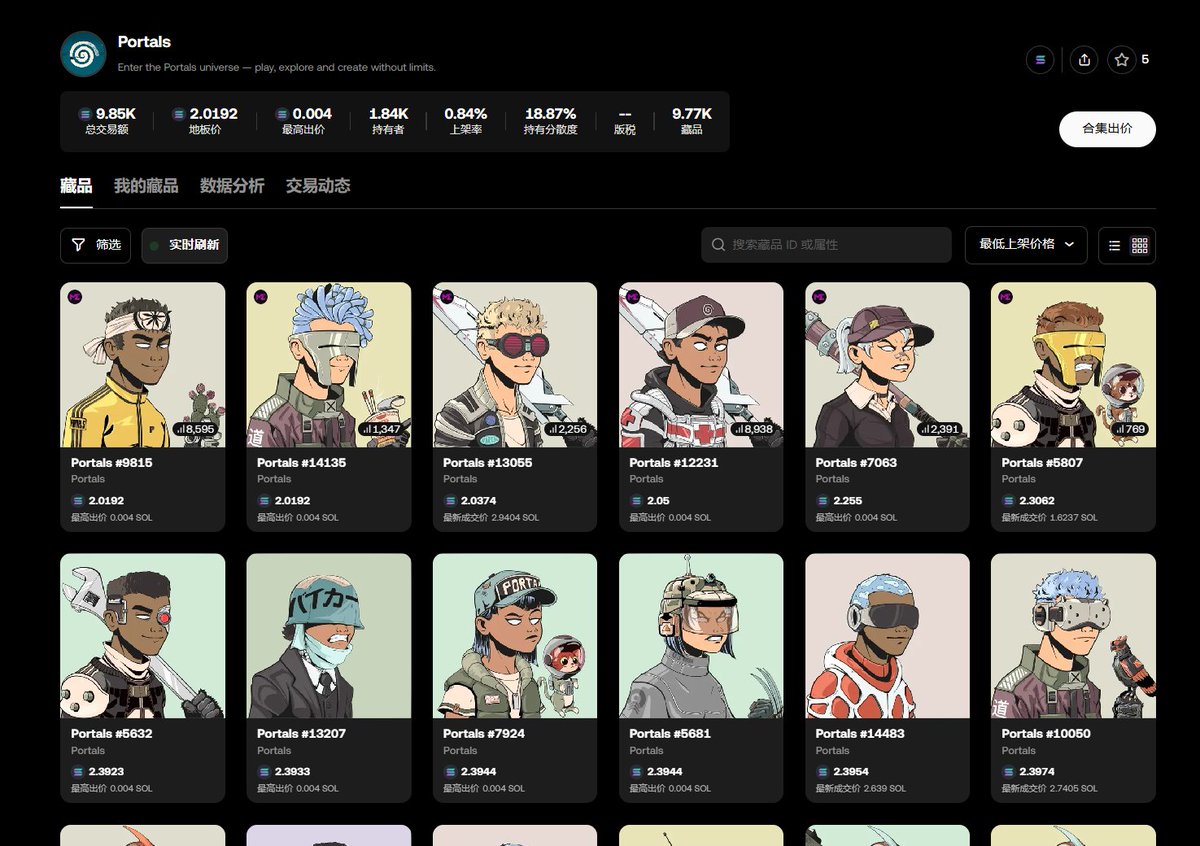Share the Portals collection
1200x846 pixels.
1084,60
